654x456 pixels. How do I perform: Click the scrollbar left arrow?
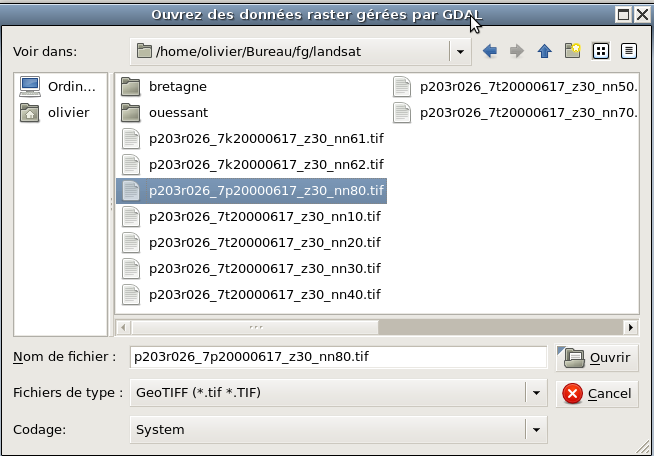pyautogui.click(x=123, y=328)
